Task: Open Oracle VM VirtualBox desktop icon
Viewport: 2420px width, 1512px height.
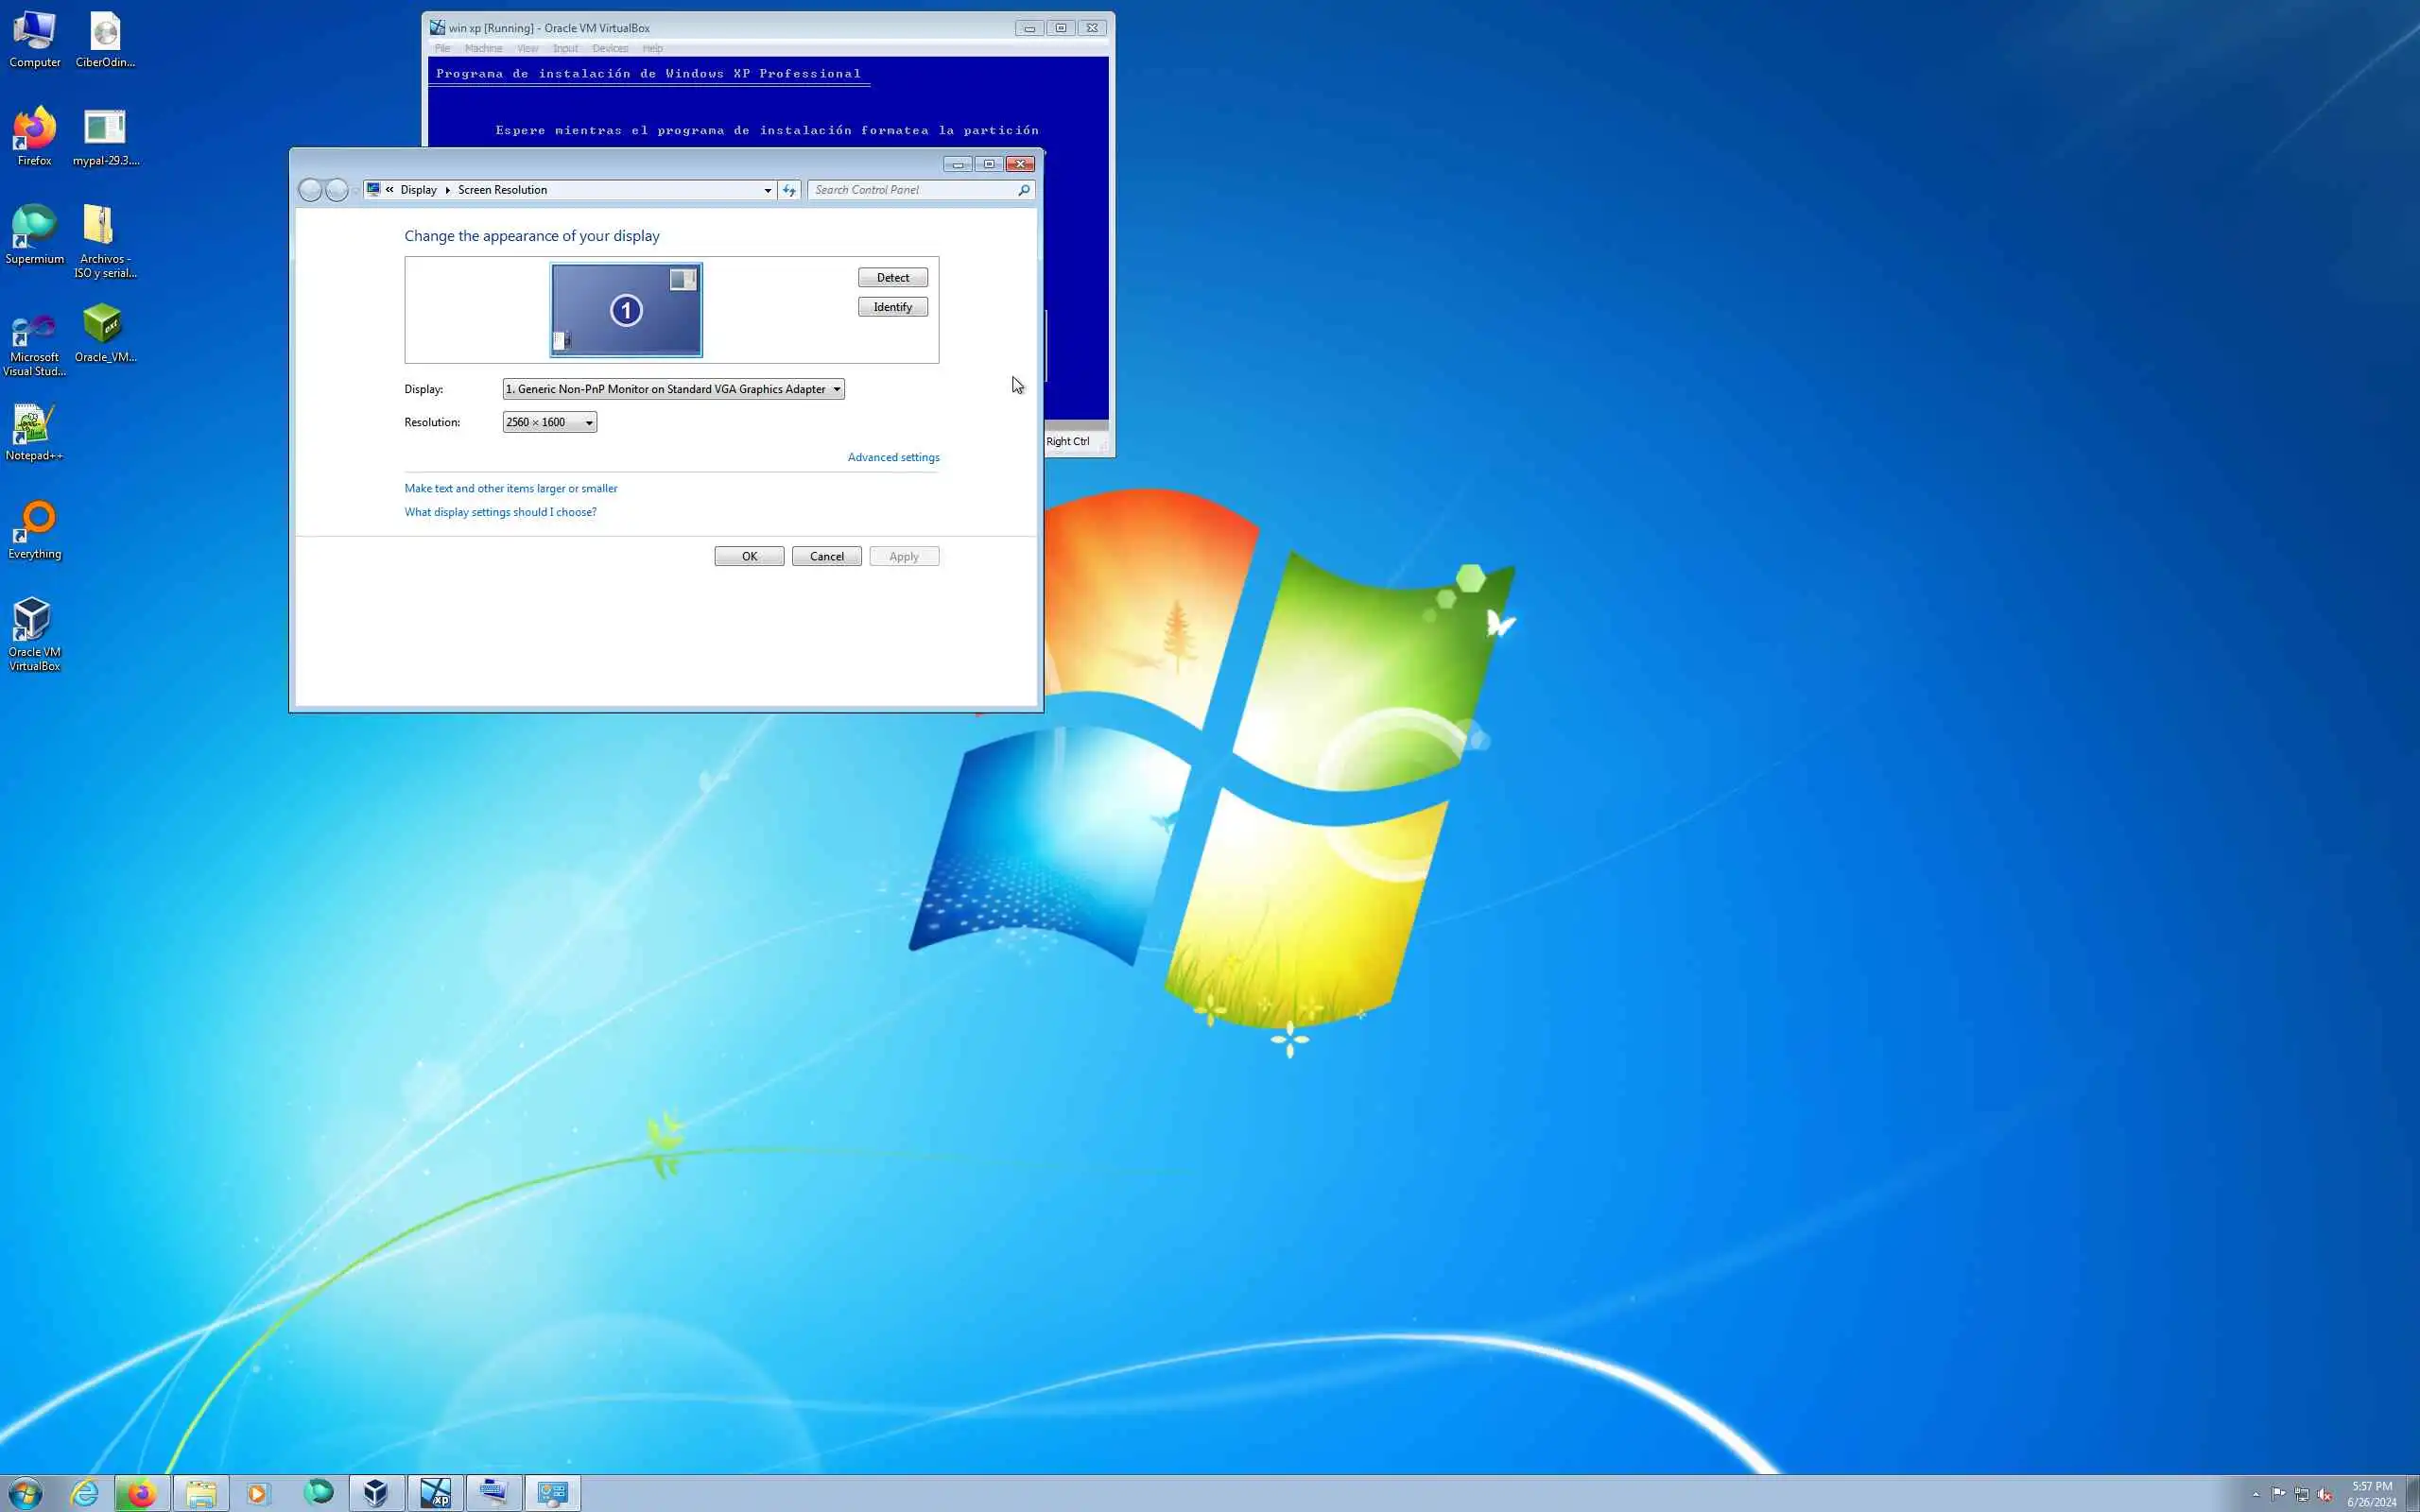Action: pos(34,622)
